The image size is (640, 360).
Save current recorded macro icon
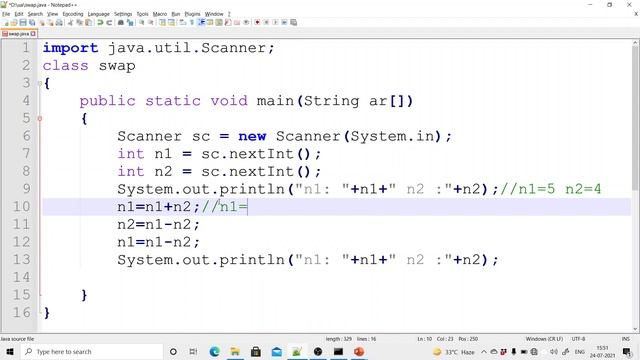tap(293, 22)
